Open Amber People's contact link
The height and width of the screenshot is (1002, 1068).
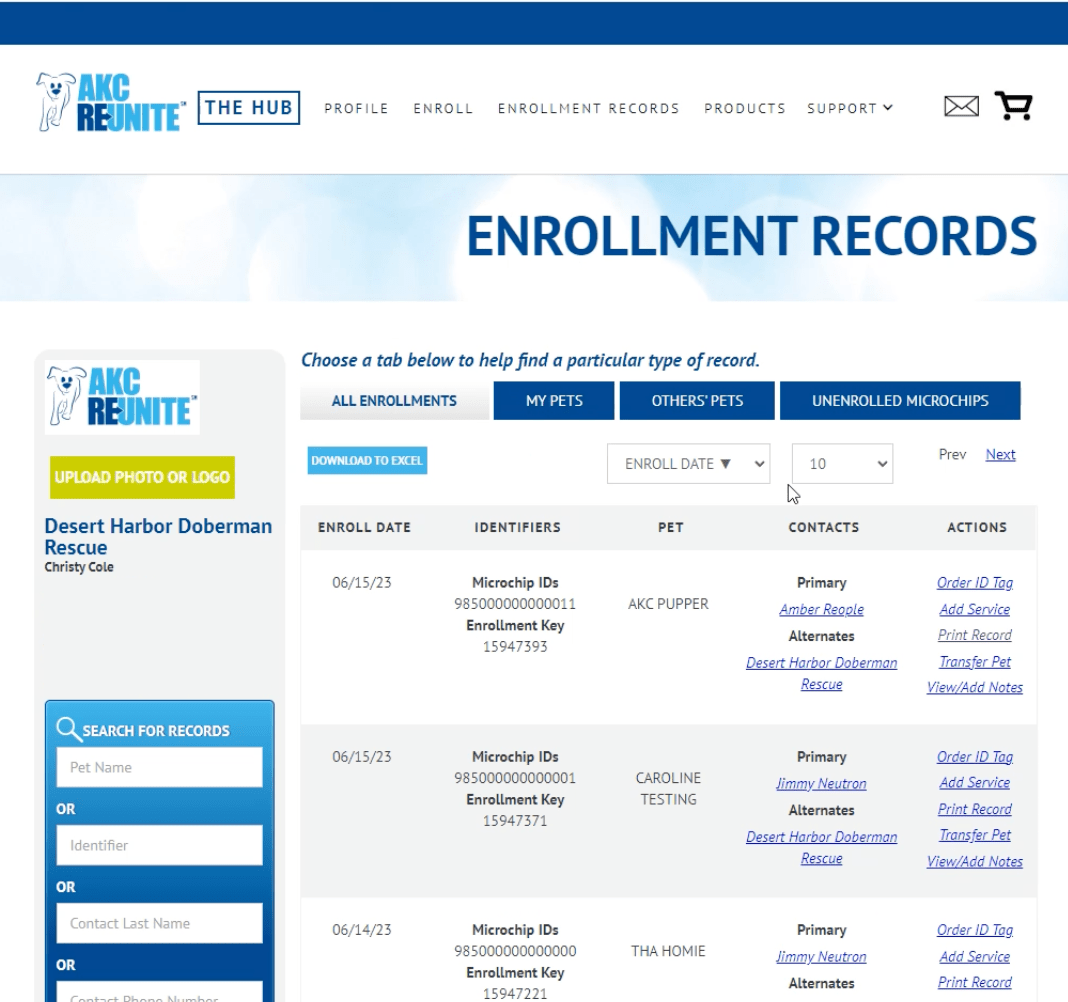[x=821, y=608]
